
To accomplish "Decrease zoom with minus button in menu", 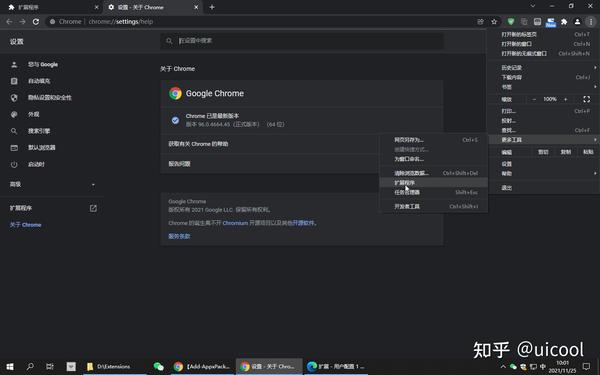I will (534, 99).
